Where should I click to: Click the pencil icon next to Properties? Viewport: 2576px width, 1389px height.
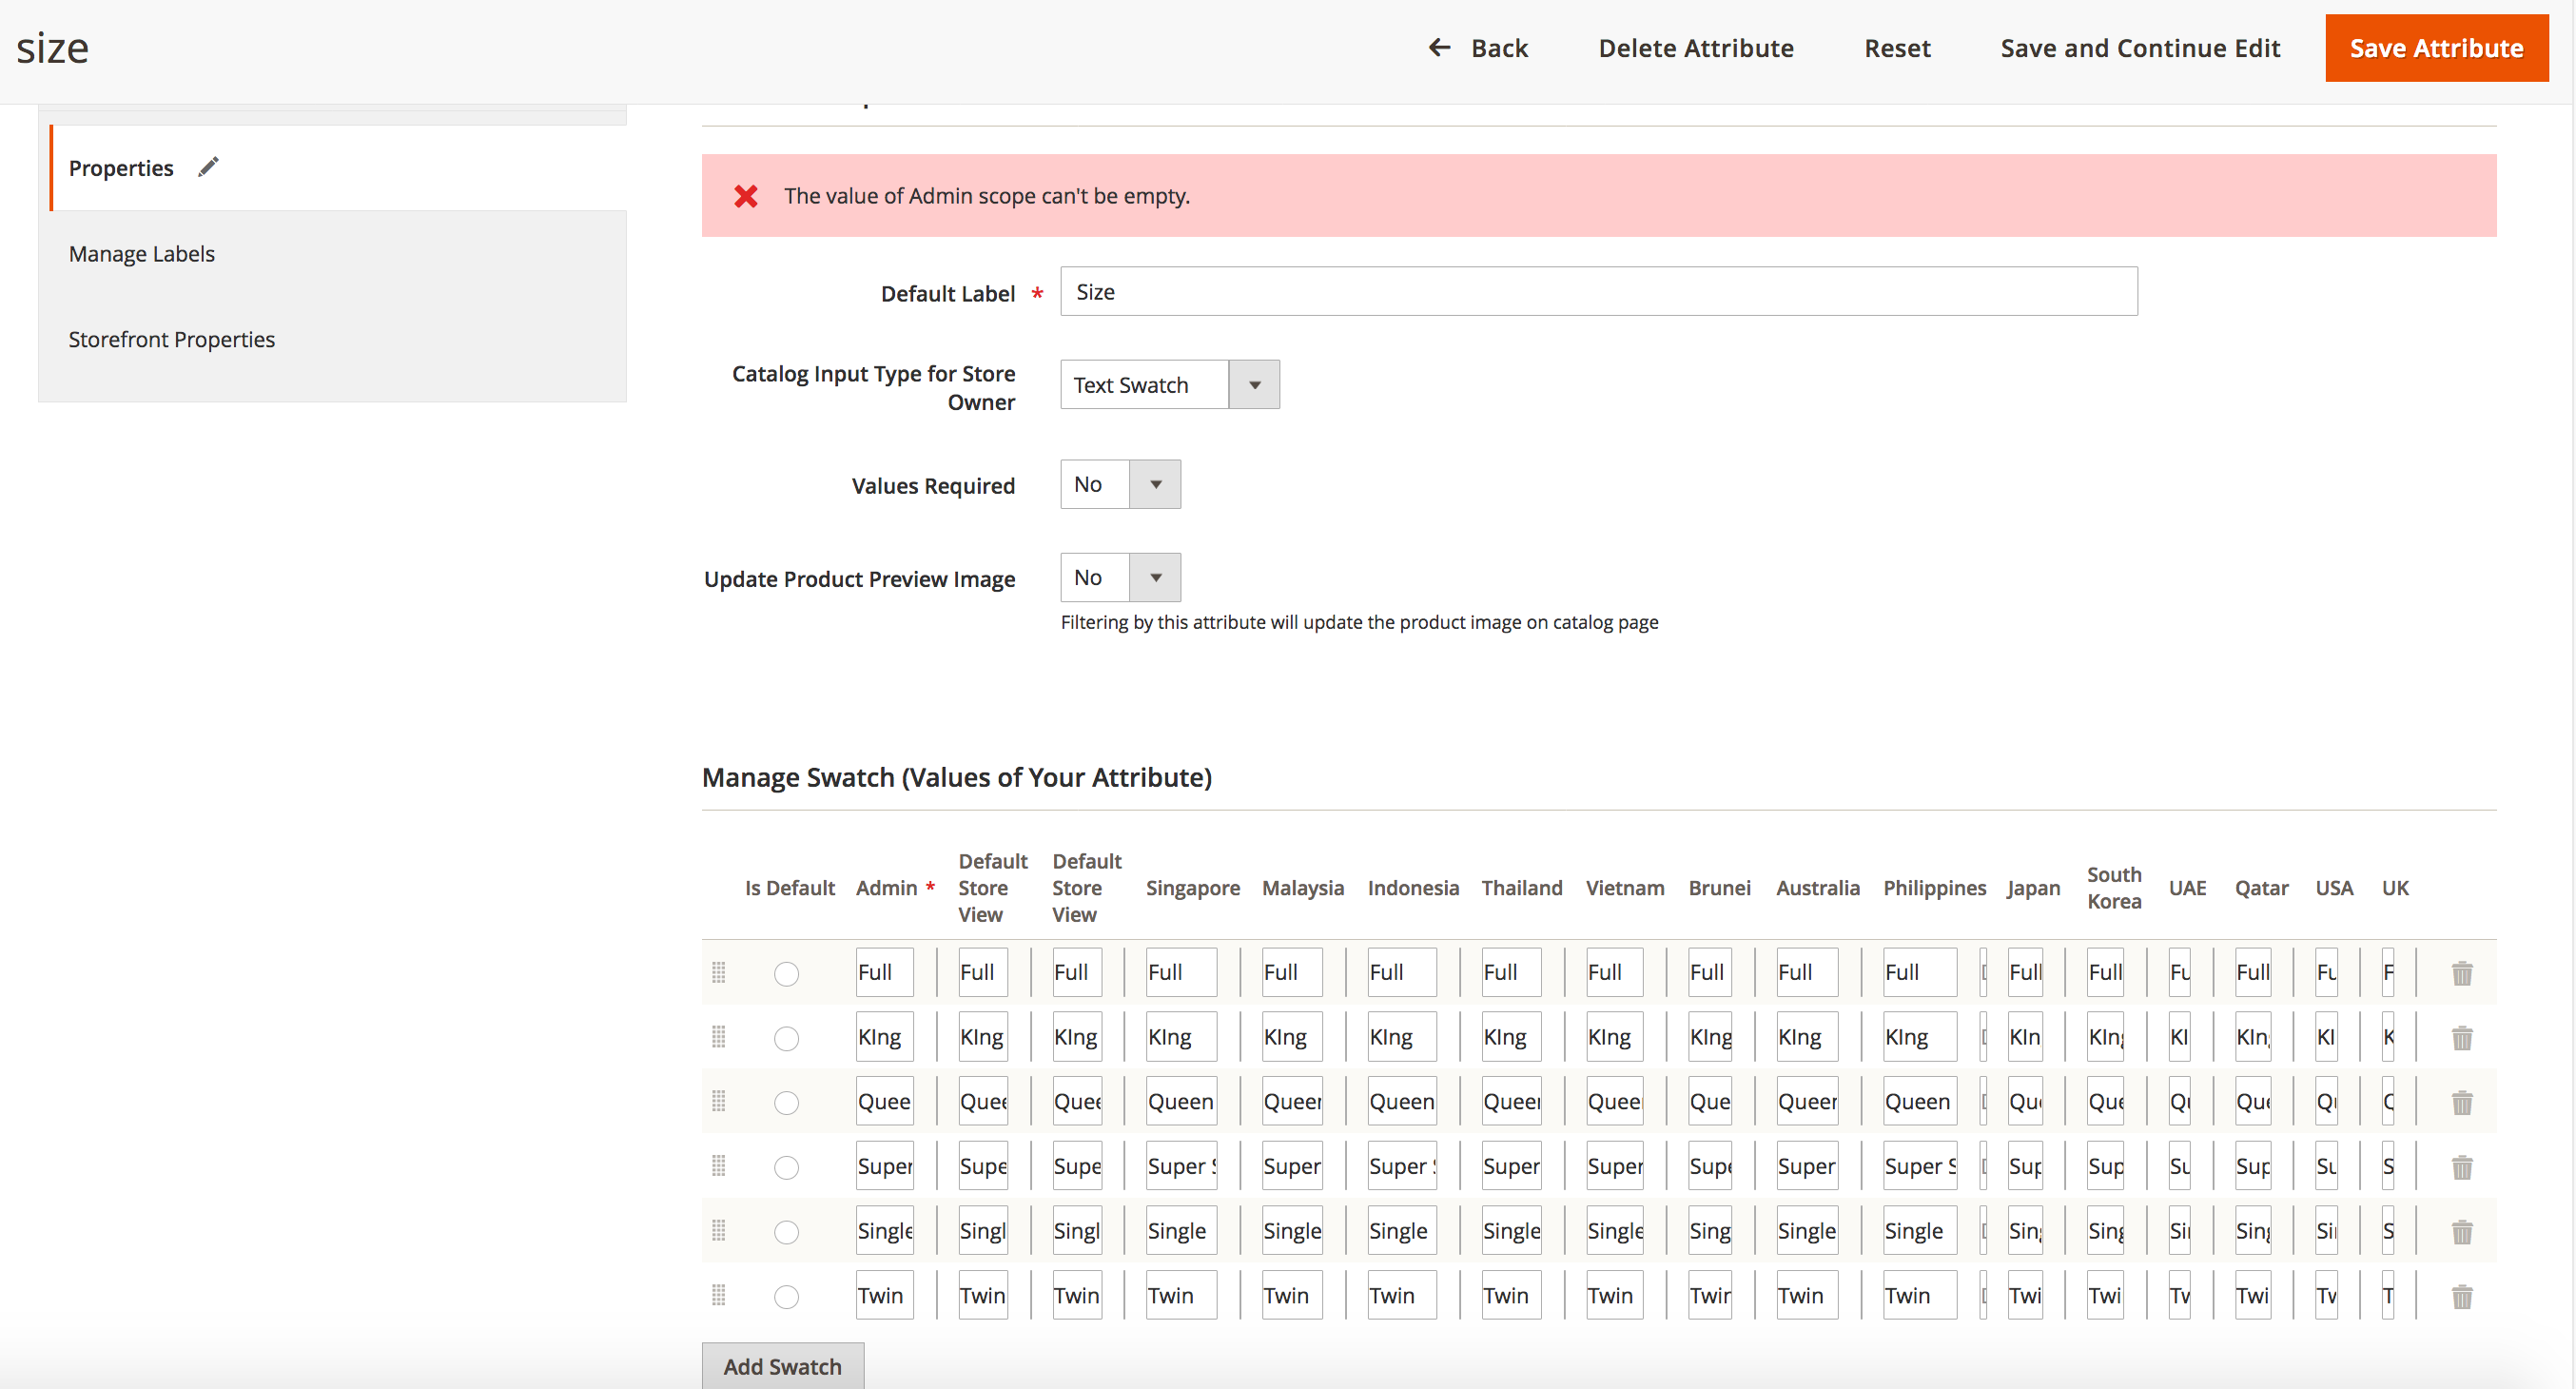pyautogui.click(x=208, y=167)
